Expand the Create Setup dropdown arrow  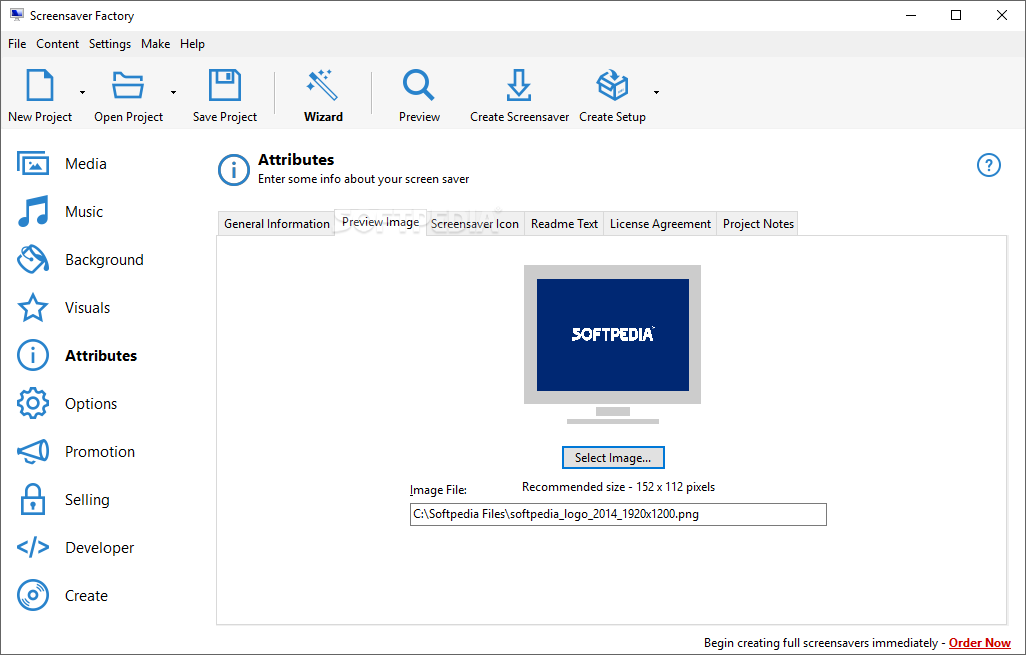point(656,92)
